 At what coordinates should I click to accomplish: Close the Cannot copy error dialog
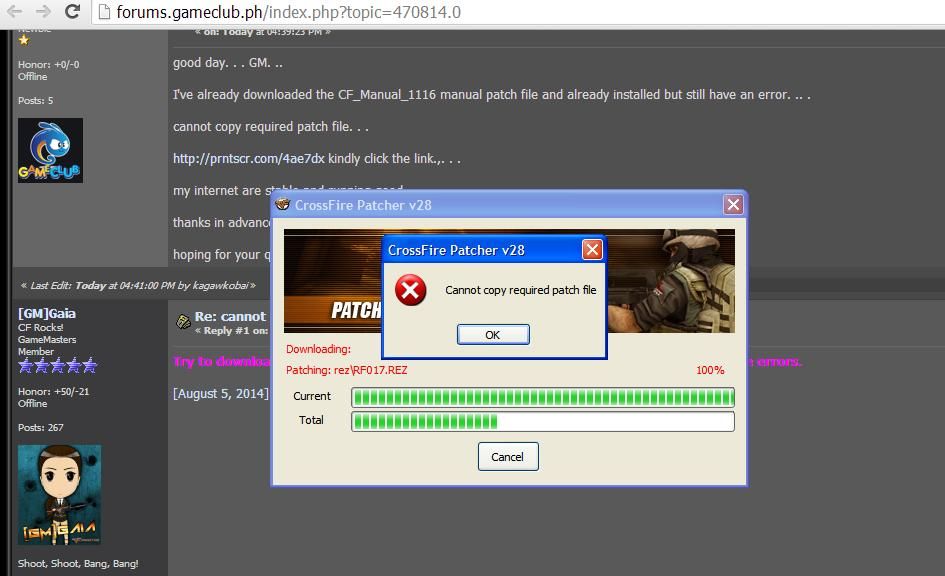point(592,249)
